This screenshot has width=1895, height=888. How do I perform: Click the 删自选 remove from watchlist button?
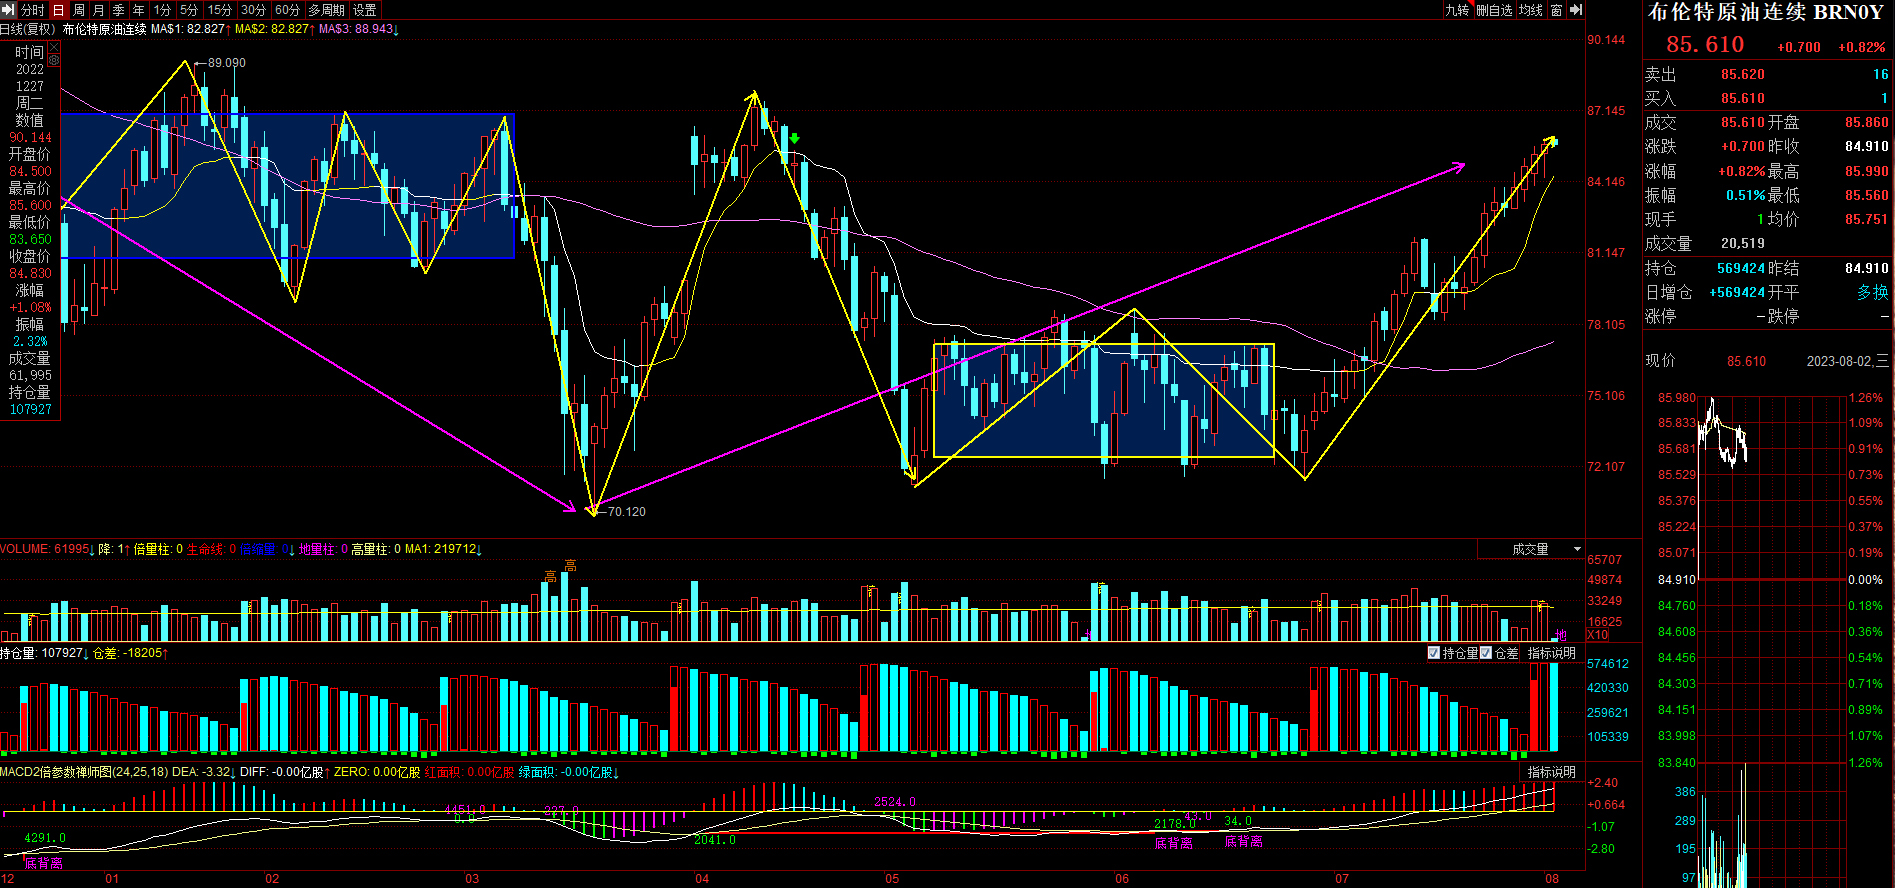(1494, 10)
